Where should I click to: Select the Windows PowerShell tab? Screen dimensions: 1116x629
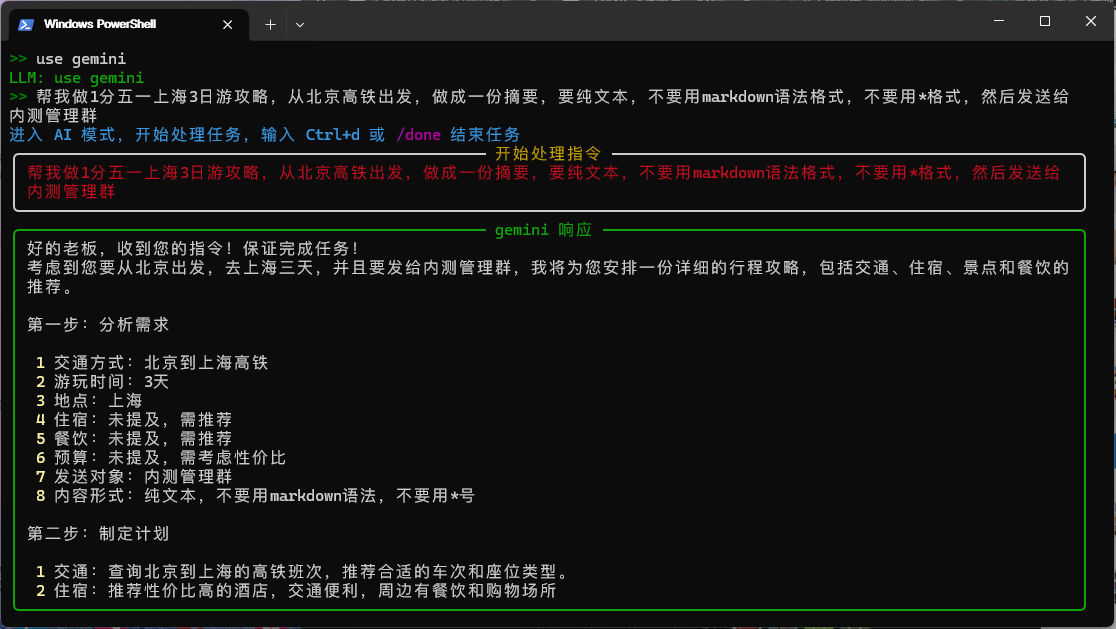128,25
